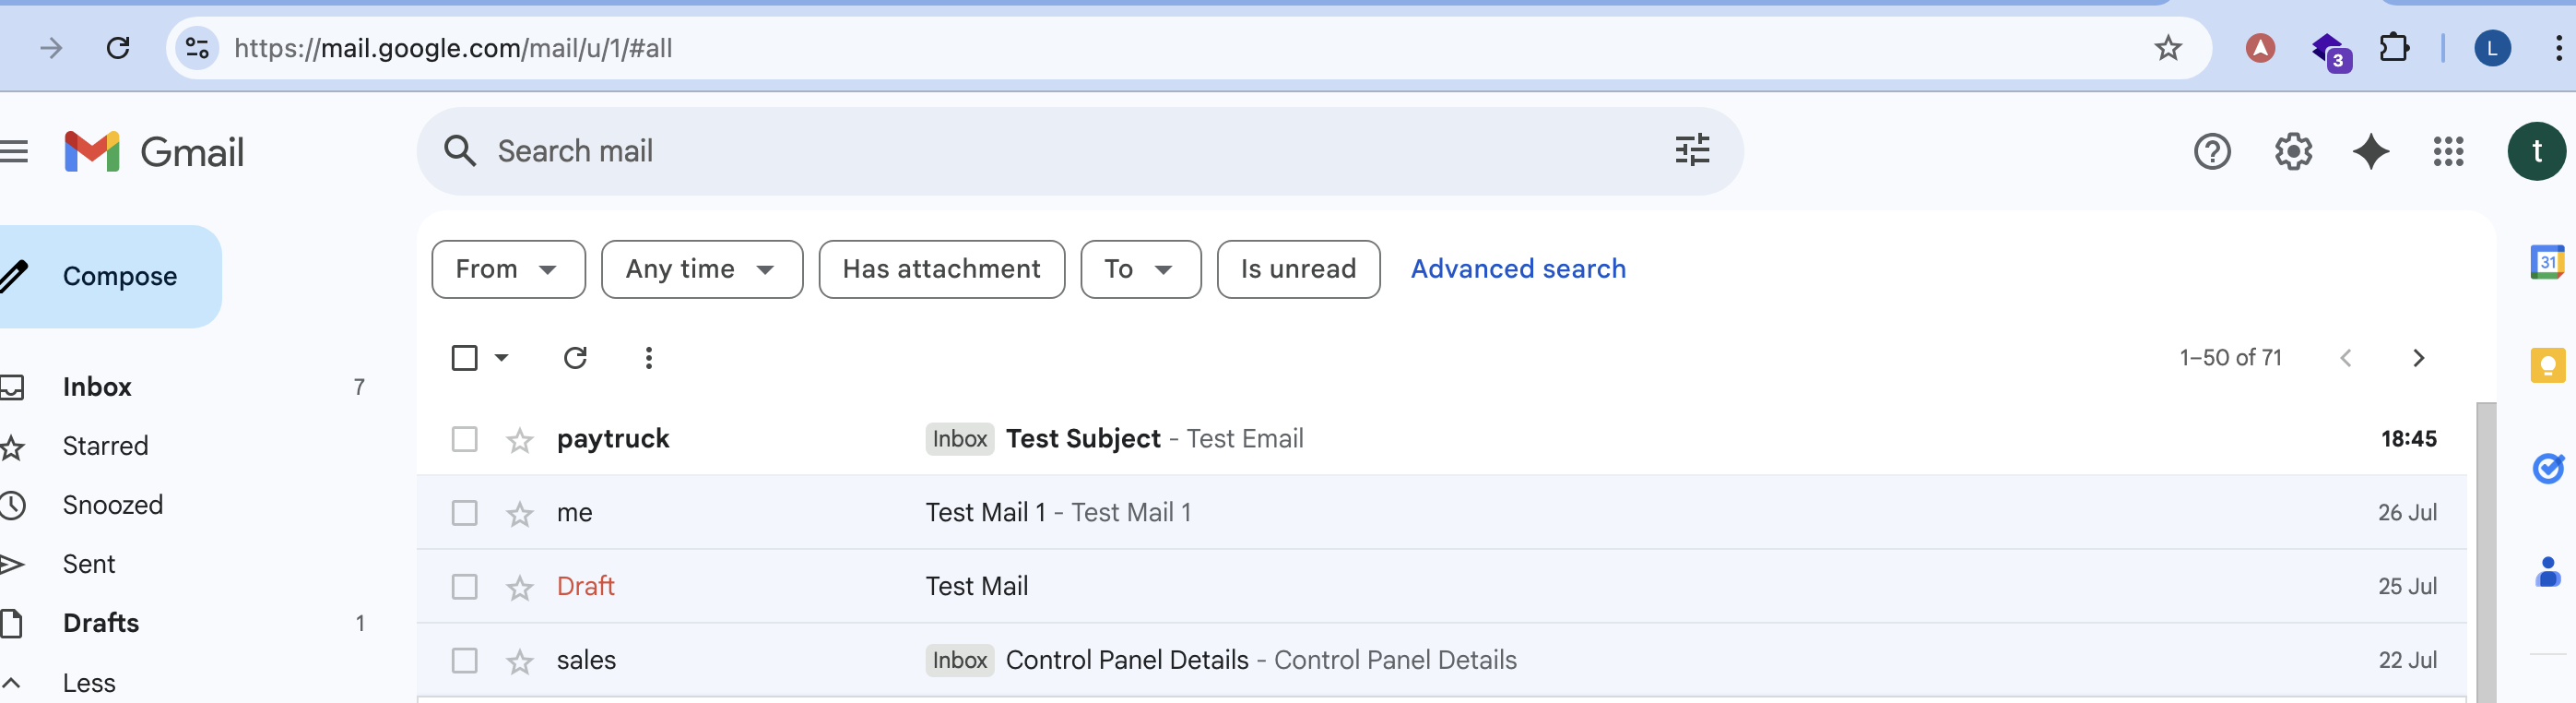Refresh the mail list
Screen dimensions: 2576x703
(x=575, y=358)
